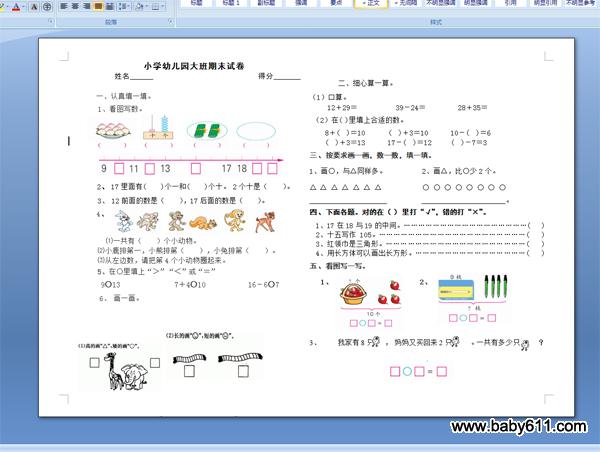Viewport: 600px width, 452px height.
Task: Apply the 无间隔 style
Action: [406, 3]
